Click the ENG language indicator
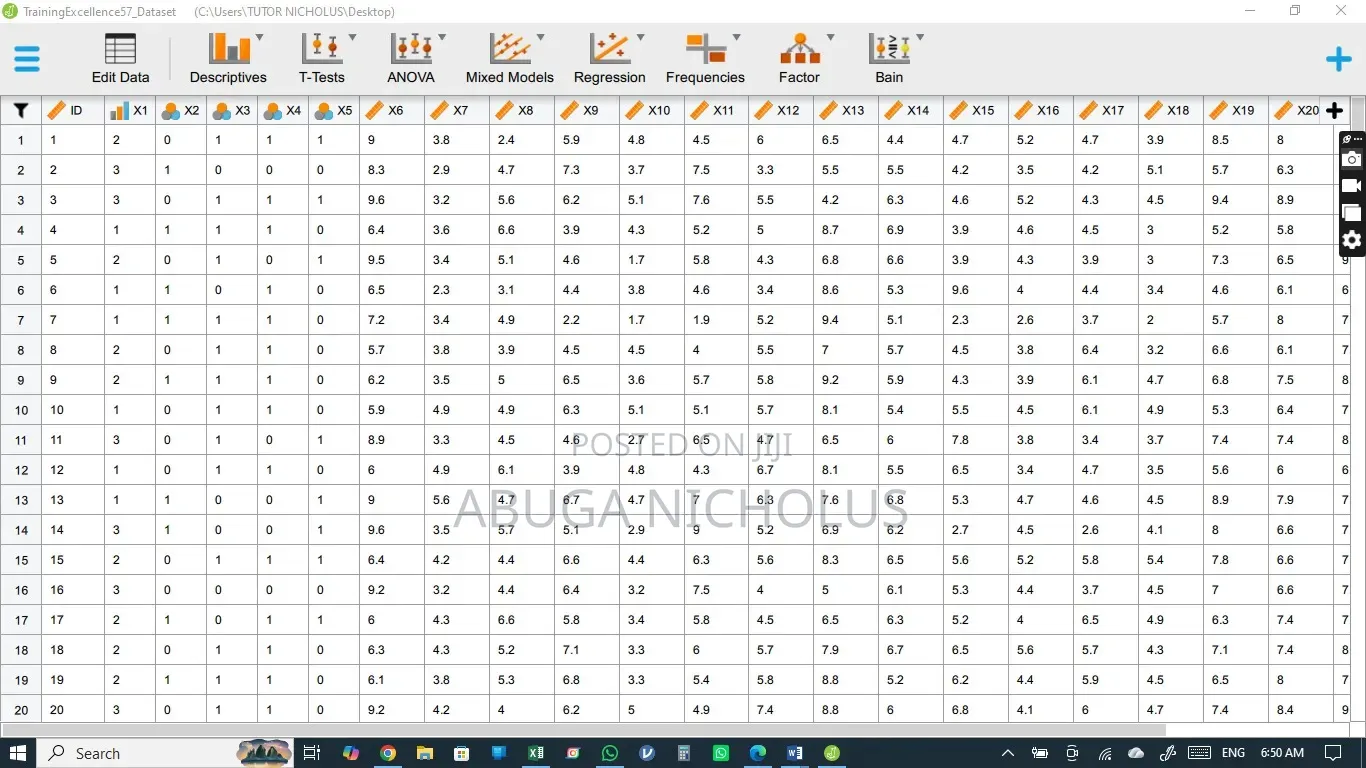 [x=1233, y=753]
